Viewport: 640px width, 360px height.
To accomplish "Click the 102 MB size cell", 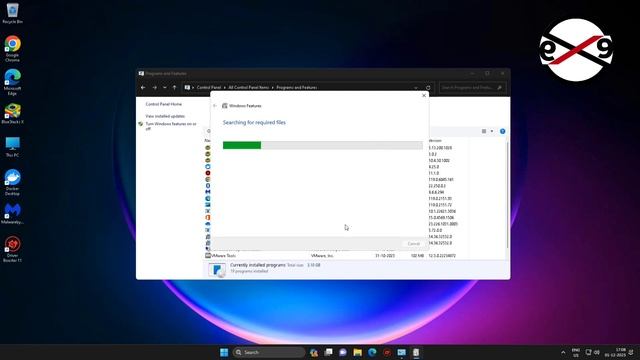I will 417,256.
